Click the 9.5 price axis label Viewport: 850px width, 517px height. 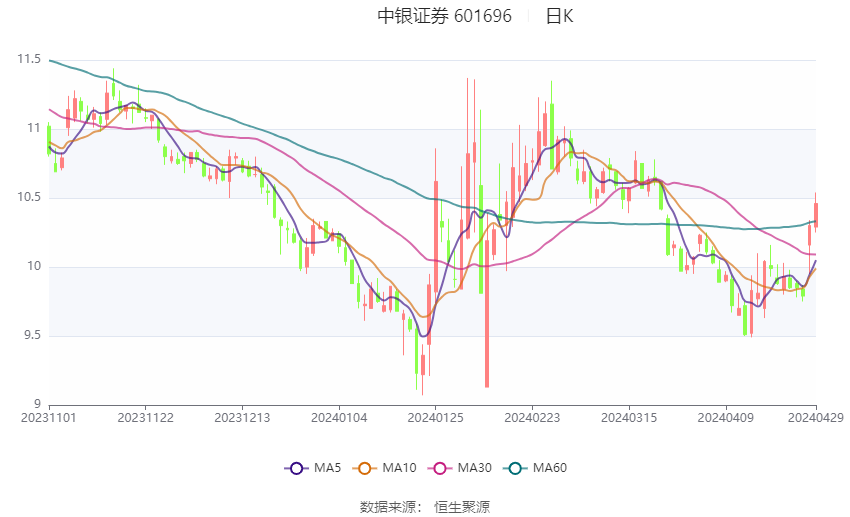coord(32,335)
